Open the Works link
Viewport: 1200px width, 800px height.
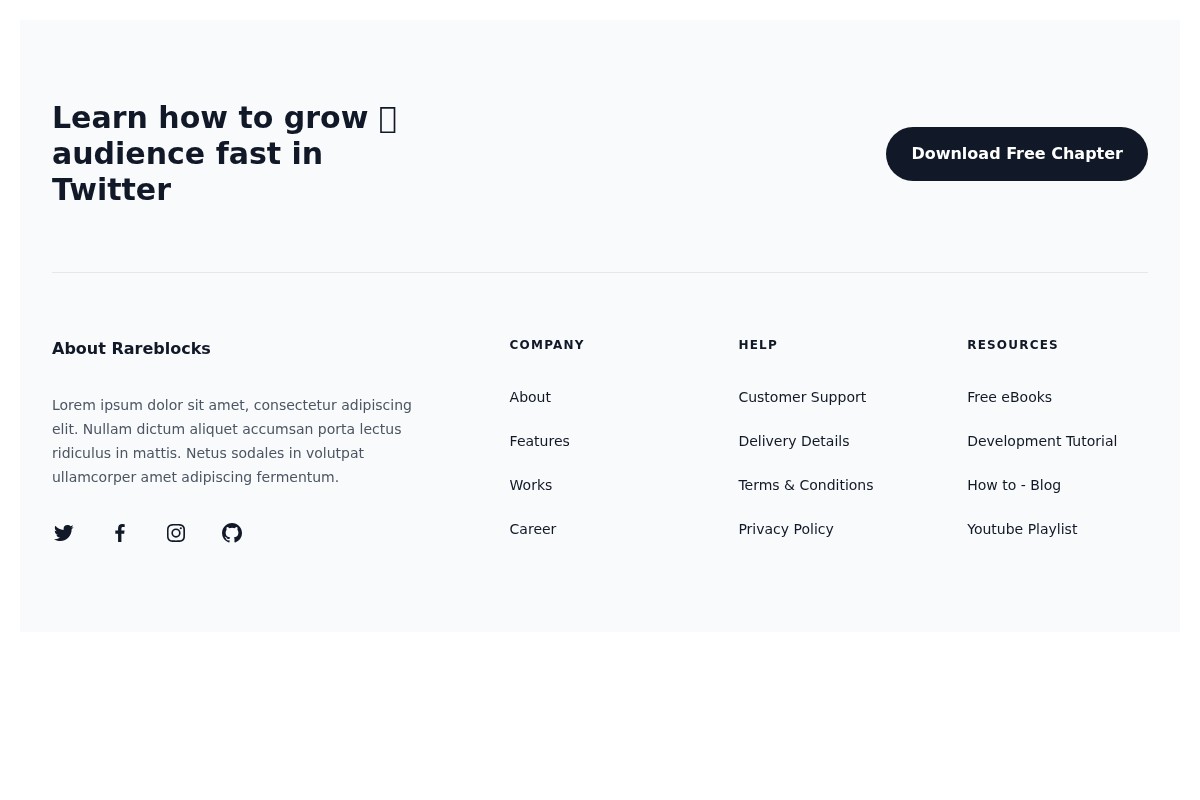(530, 485)
